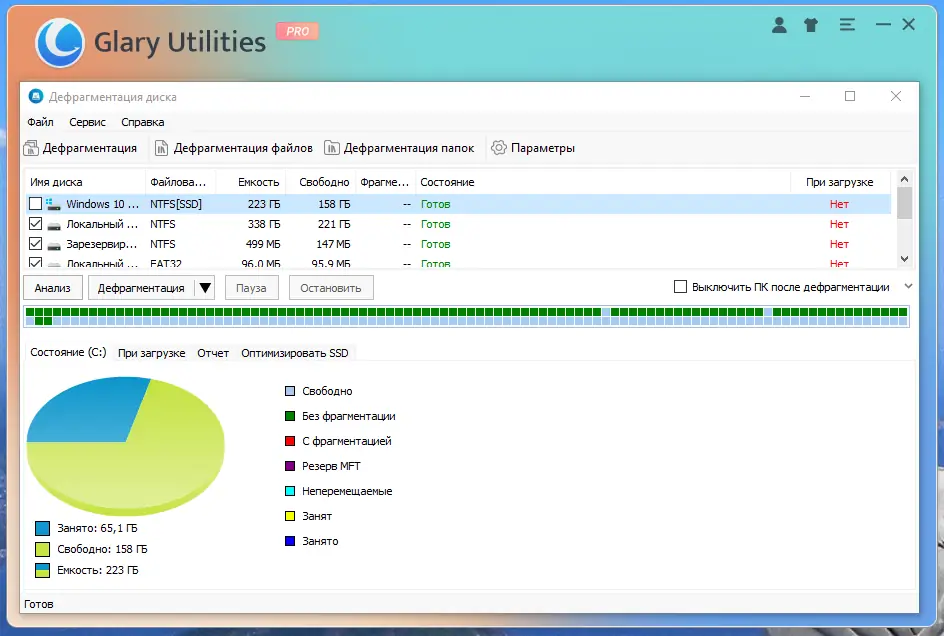The height and width of the screenshot is (636, 944).
Task: Expand the chevron beside shutdown option
Action: click(x=908, y=287)
